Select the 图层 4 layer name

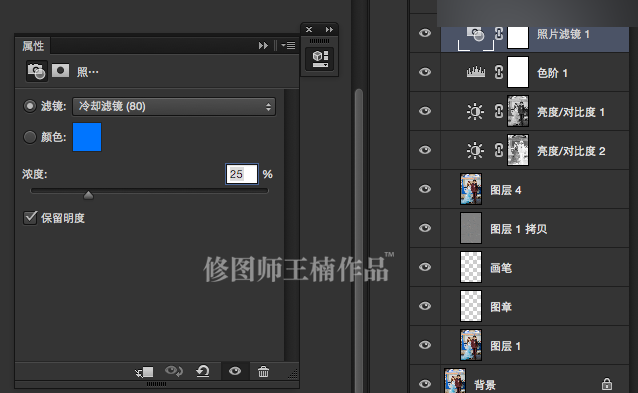(x=506, y=190)
